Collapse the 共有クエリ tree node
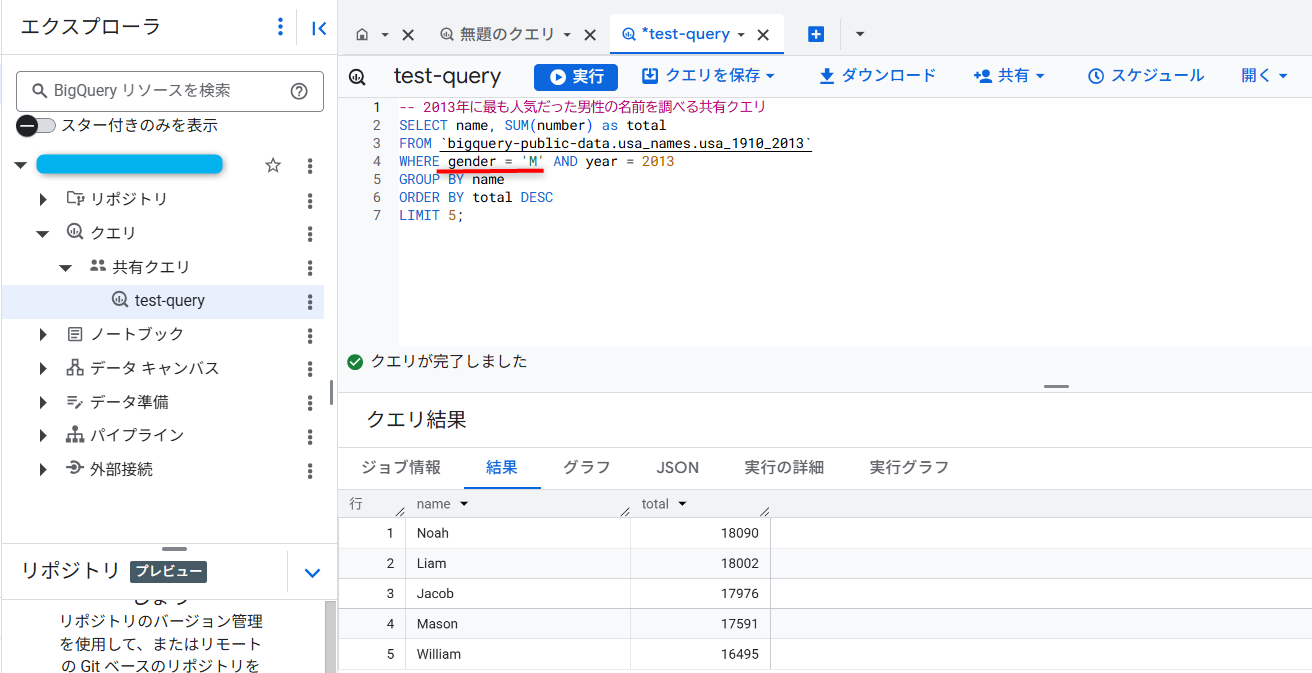 65,268
